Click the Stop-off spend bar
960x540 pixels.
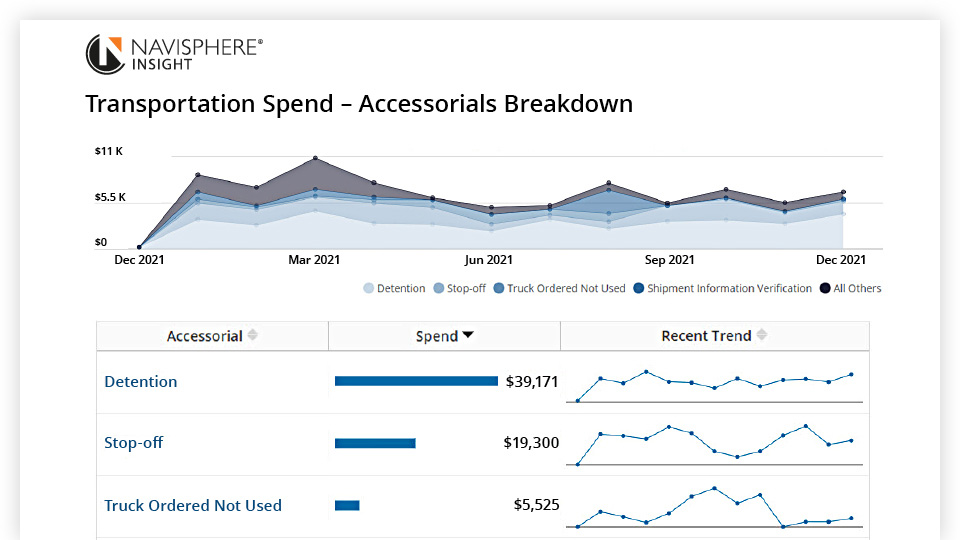click(375, 443)
